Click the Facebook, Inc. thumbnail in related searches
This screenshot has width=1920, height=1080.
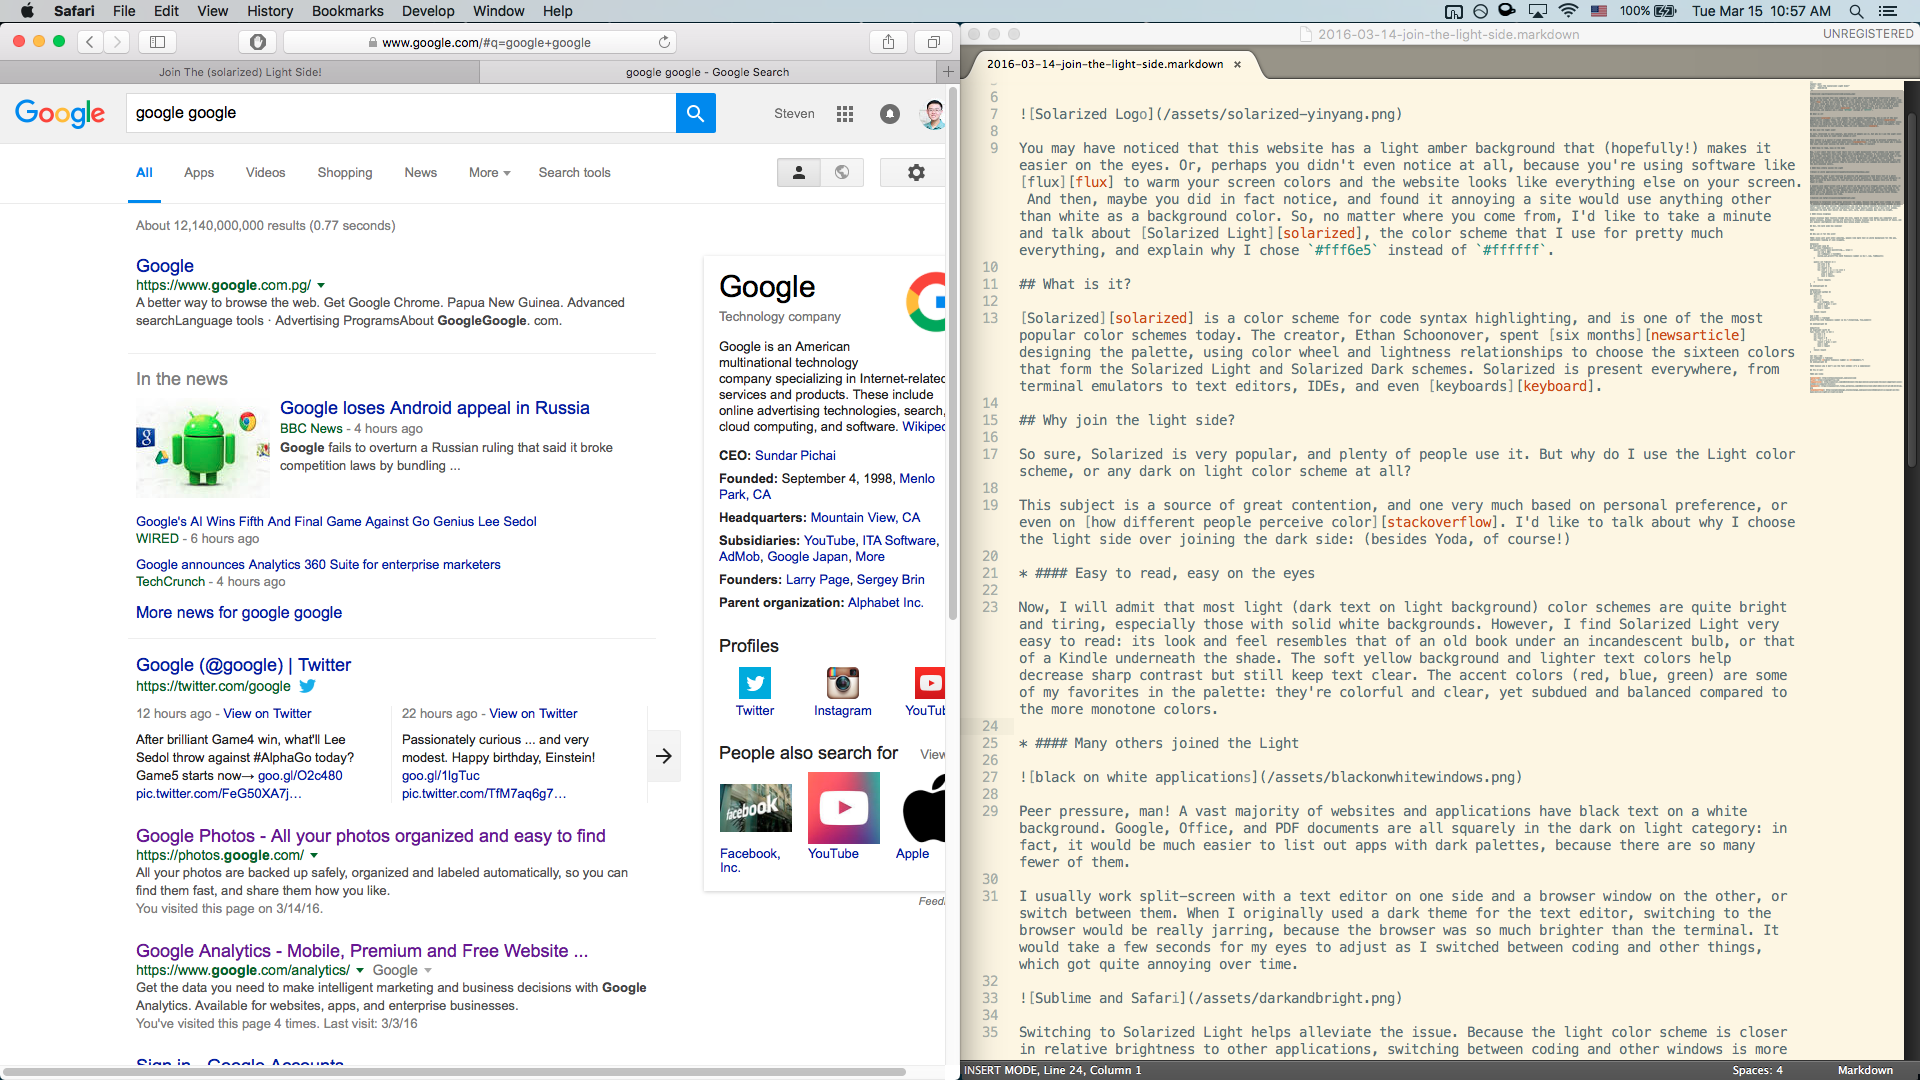tap(756, 808)
